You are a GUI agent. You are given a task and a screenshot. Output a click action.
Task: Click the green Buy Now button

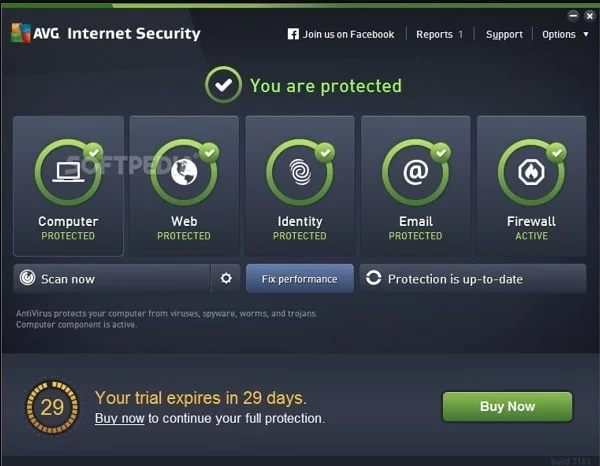(x=507, y=406)
